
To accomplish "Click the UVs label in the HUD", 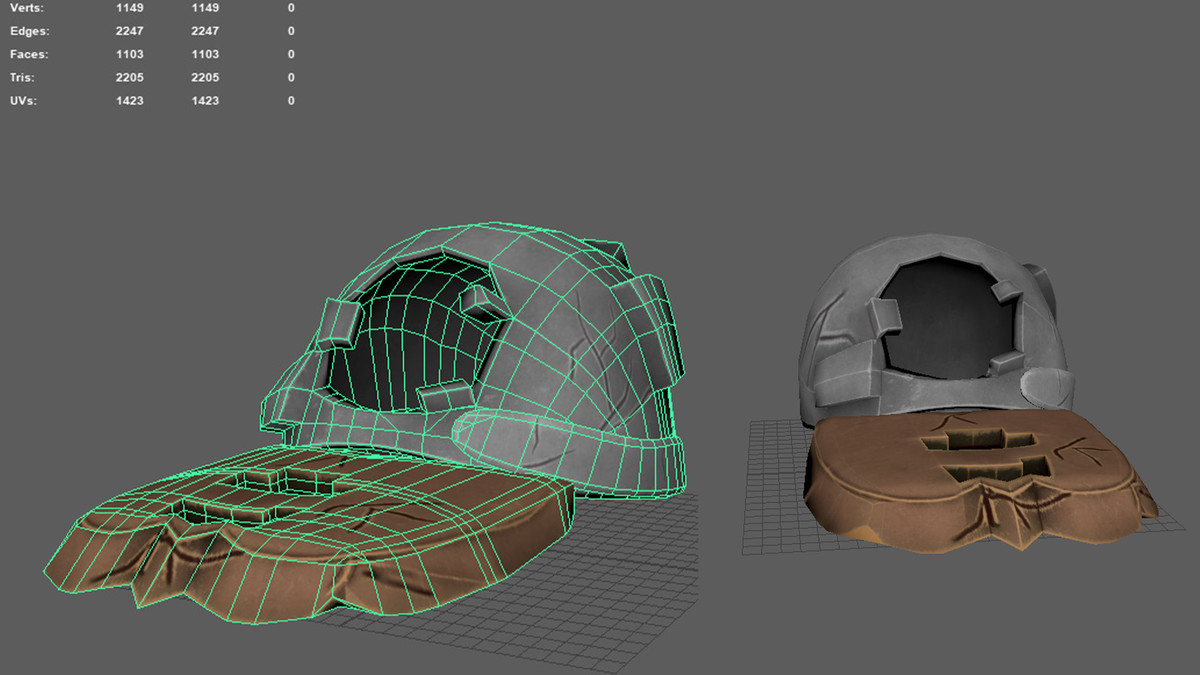I will (x=23, y=100).
